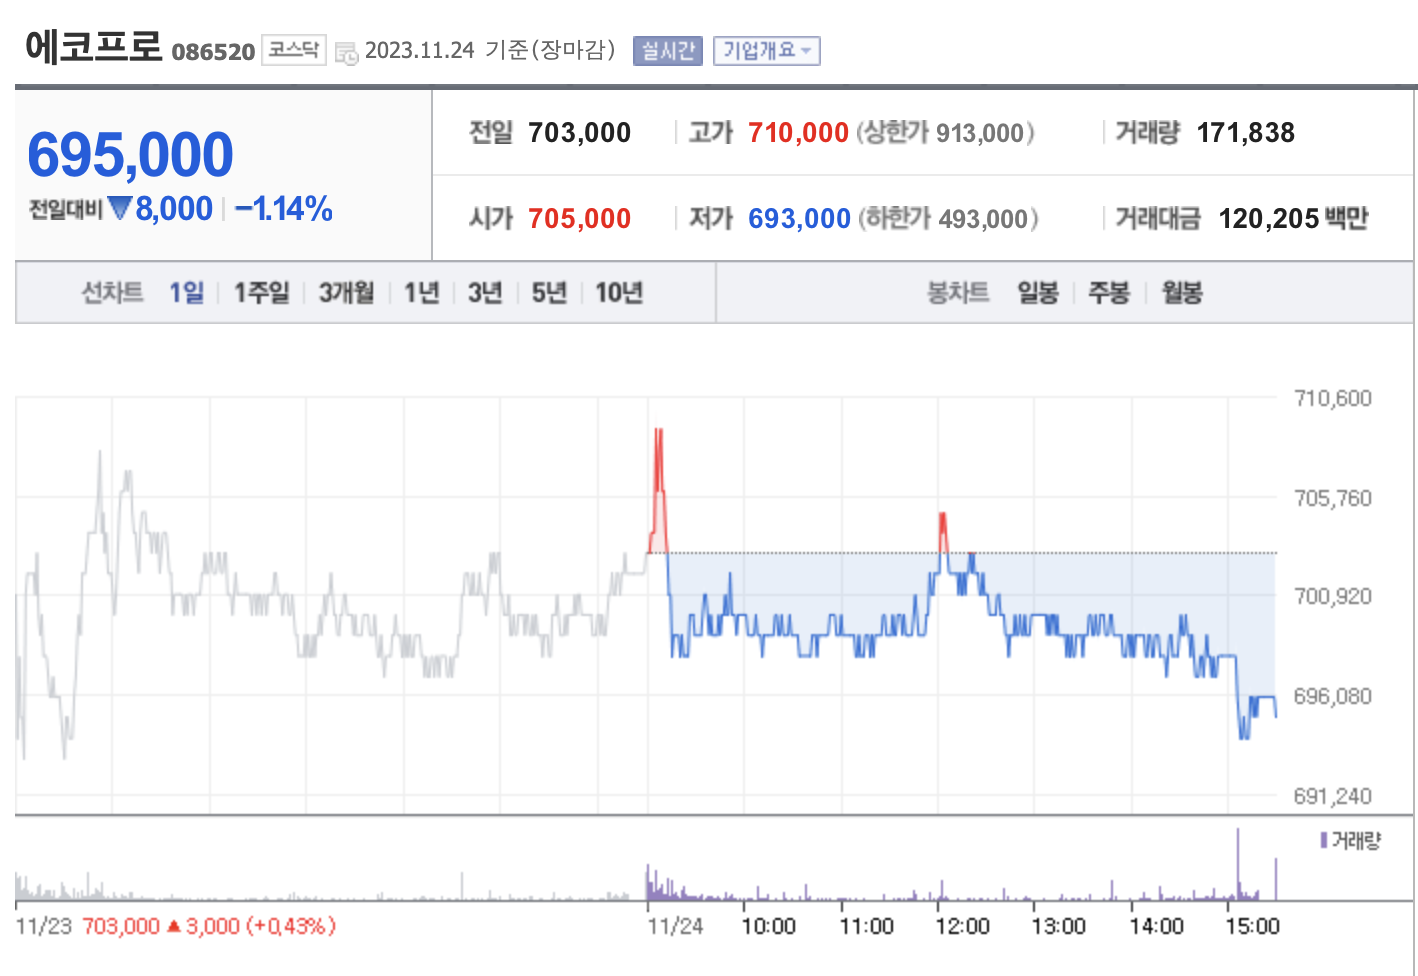
Task: Click the 15:00 time axis label
Action: (x=1252, y=926)
